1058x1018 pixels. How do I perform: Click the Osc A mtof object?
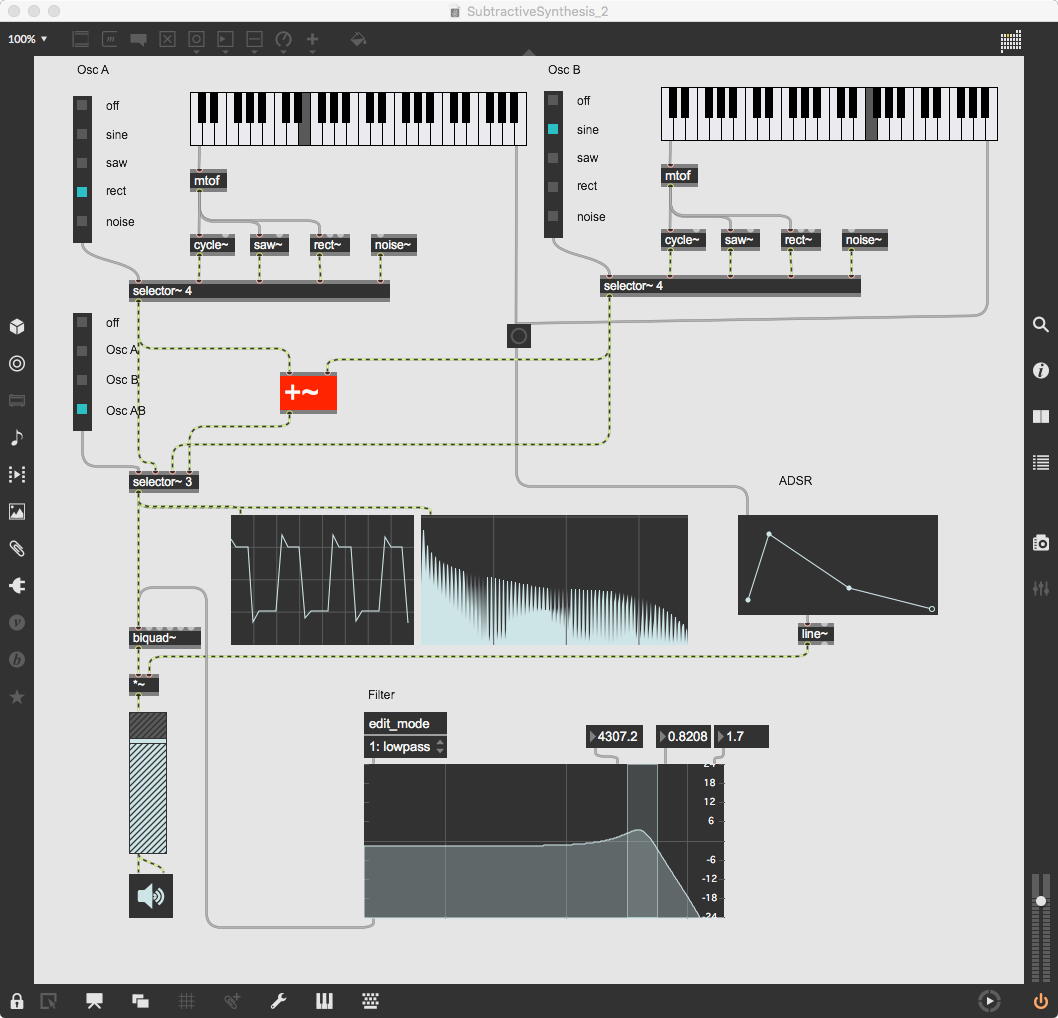208,181
